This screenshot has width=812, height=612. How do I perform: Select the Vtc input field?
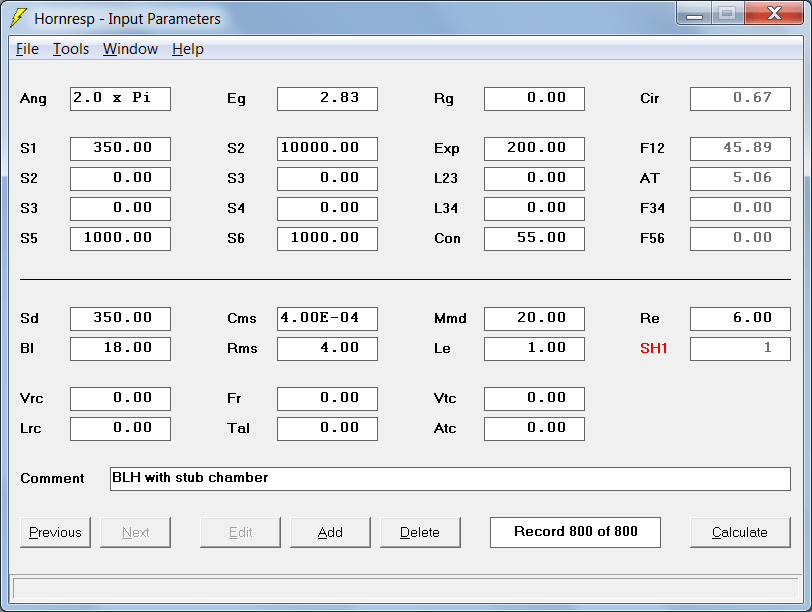coord(534,399)
